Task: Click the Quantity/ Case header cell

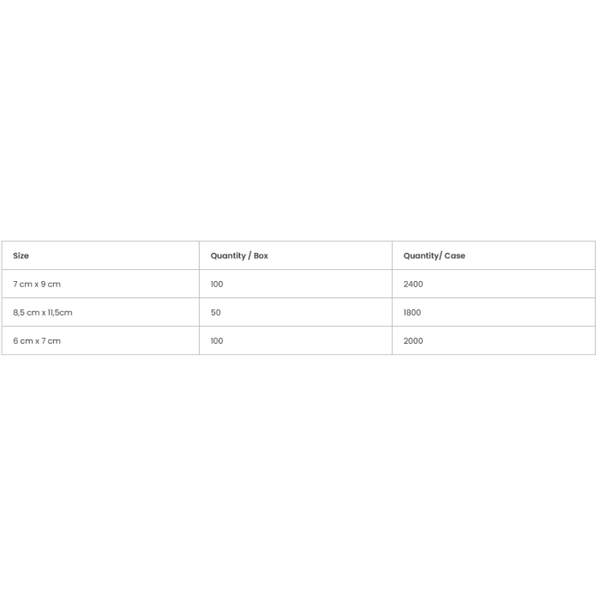Action: 494,256
